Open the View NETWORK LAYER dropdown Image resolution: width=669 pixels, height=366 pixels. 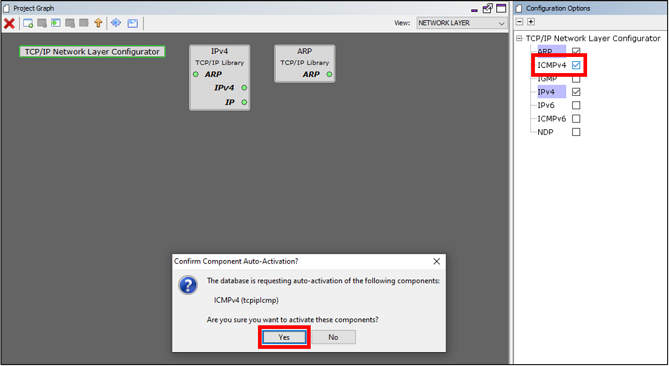coord(462,23)
